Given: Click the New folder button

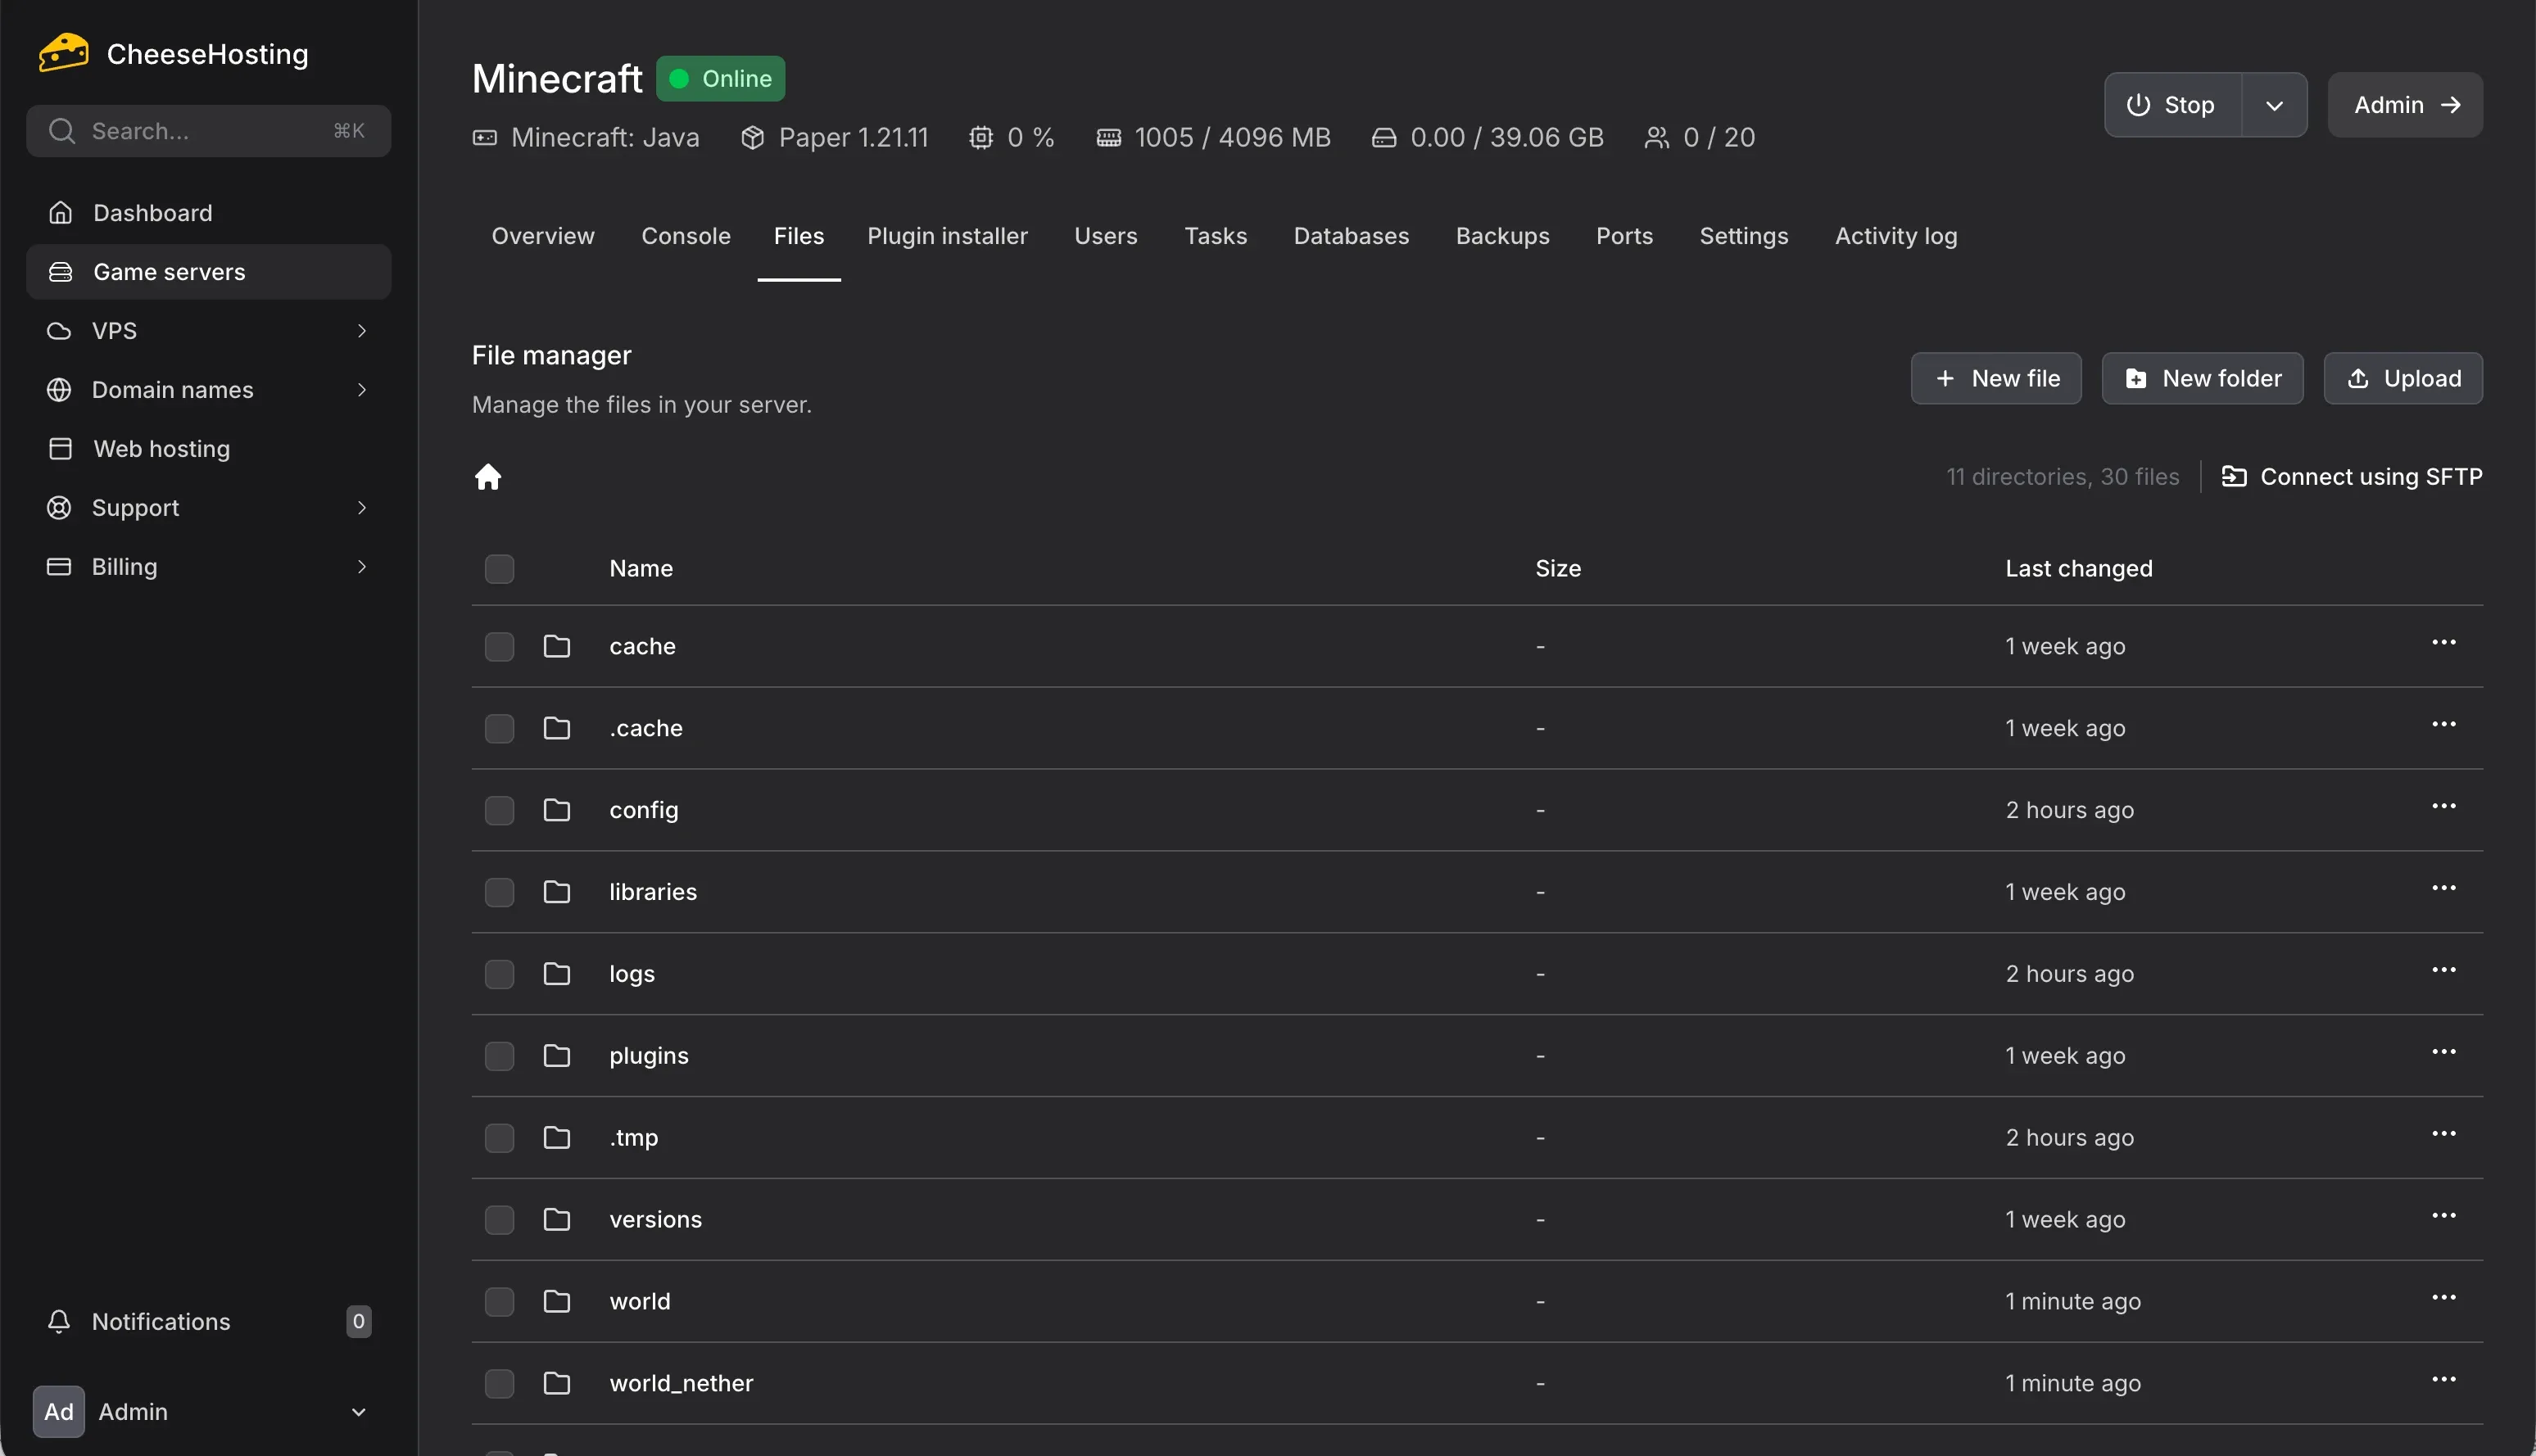Looking at the screenshot, I should tap(2202, 378).
